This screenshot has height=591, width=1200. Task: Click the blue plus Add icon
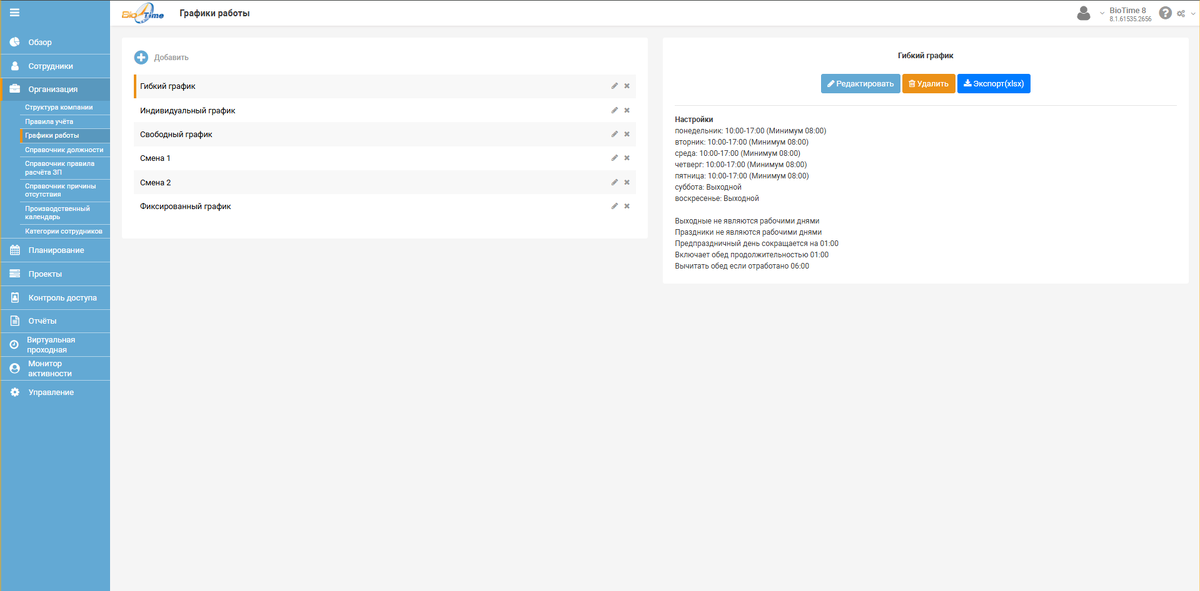point(141,57)
